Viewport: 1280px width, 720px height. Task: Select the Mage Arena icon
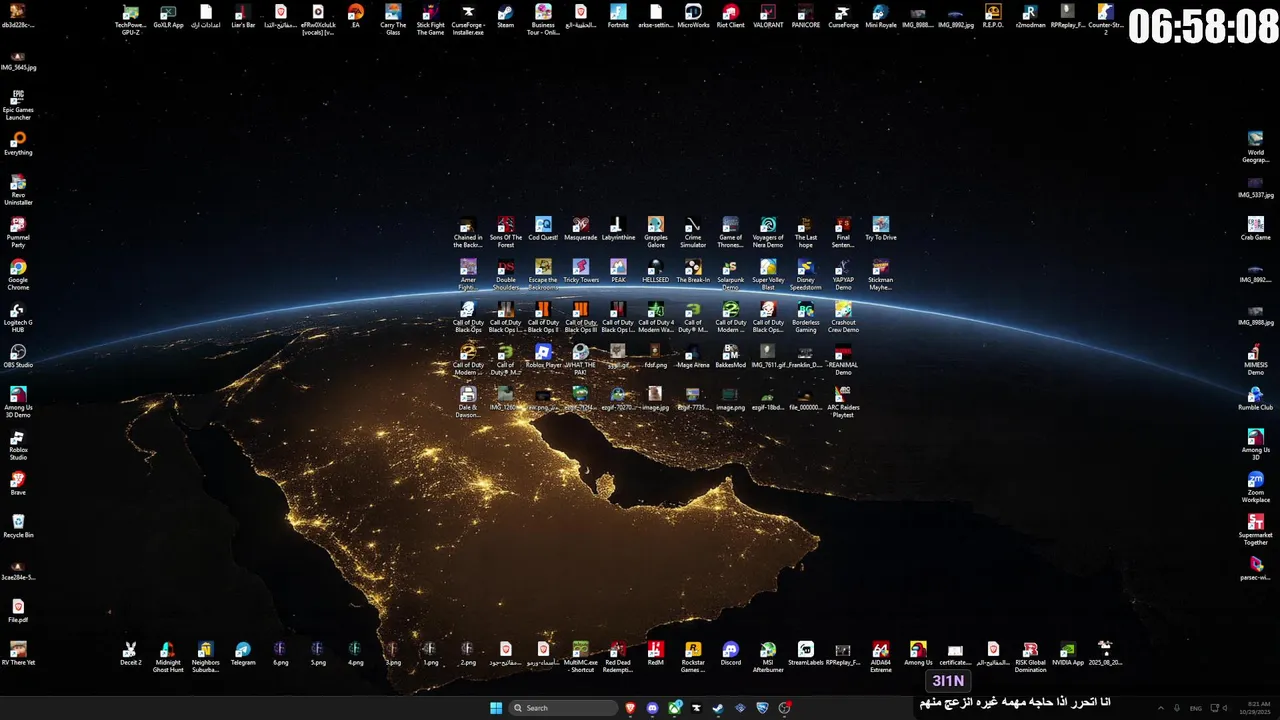tap(693, 355)
